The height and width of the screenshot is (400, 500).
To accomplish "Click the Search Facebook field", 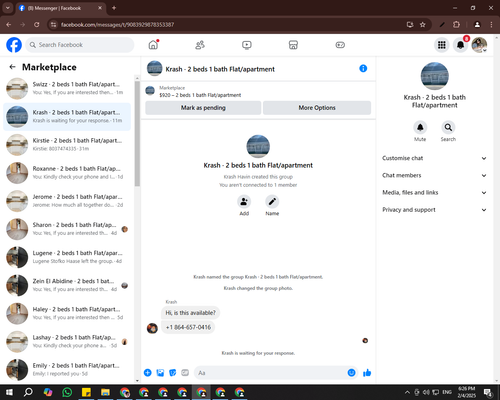I will (x=80, y=45).
